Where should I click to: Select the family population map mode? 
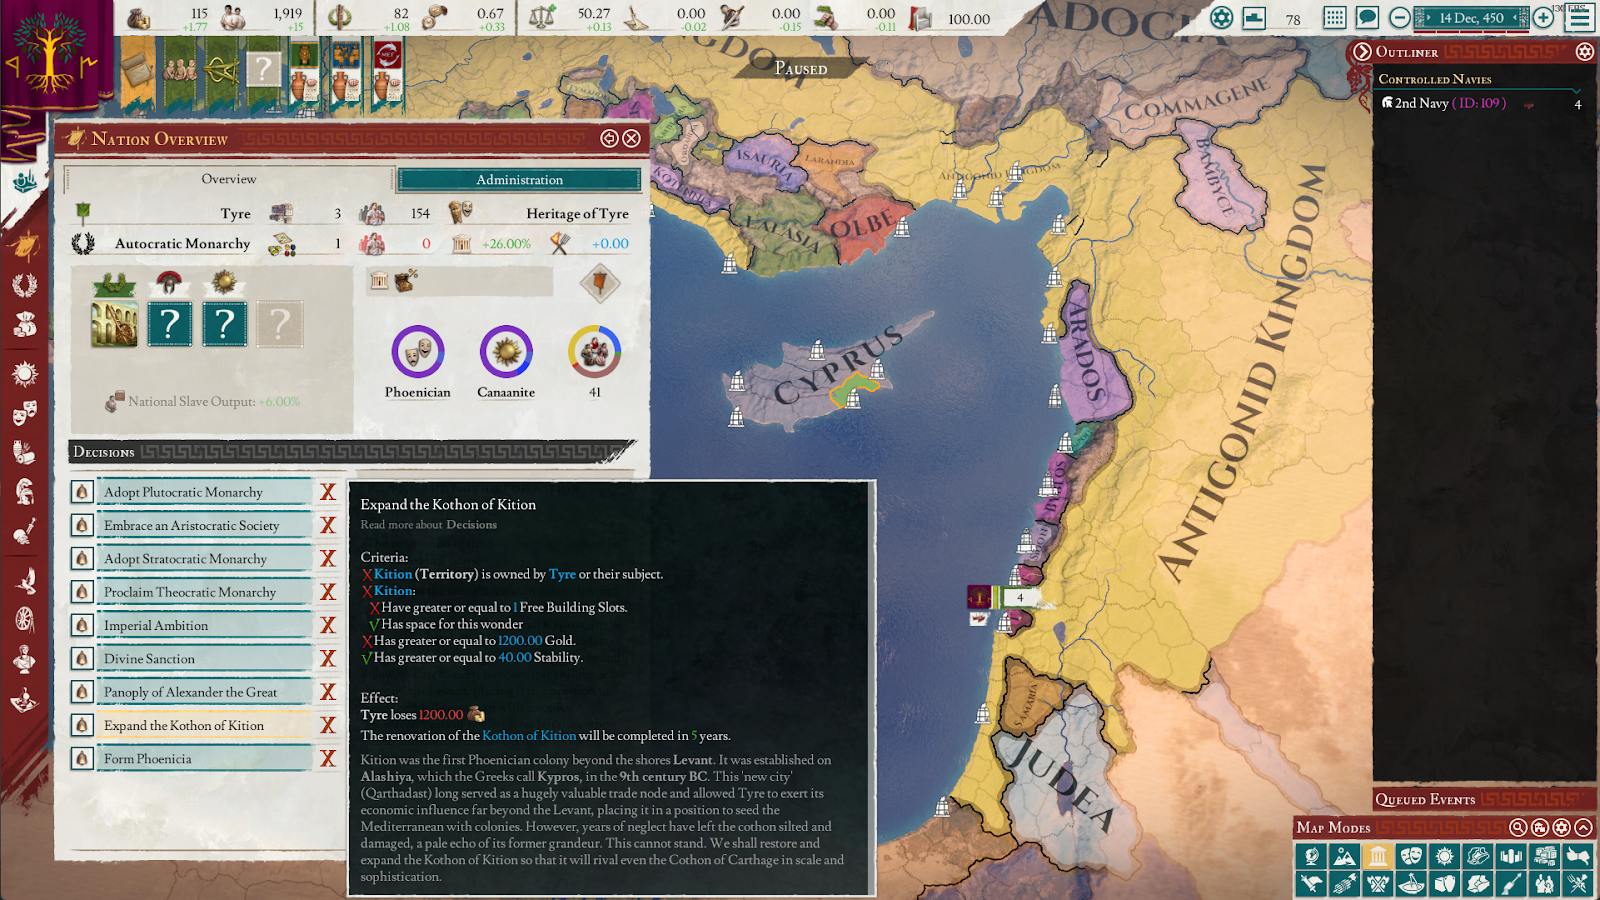coord(1544,883)
